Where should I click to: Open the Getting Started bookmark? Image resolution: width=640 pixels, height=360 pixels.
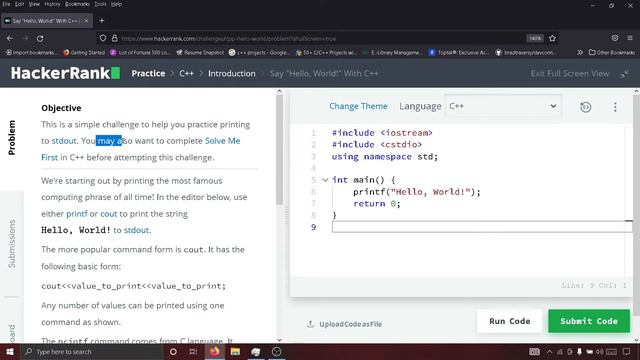click(x=84, y=52)
